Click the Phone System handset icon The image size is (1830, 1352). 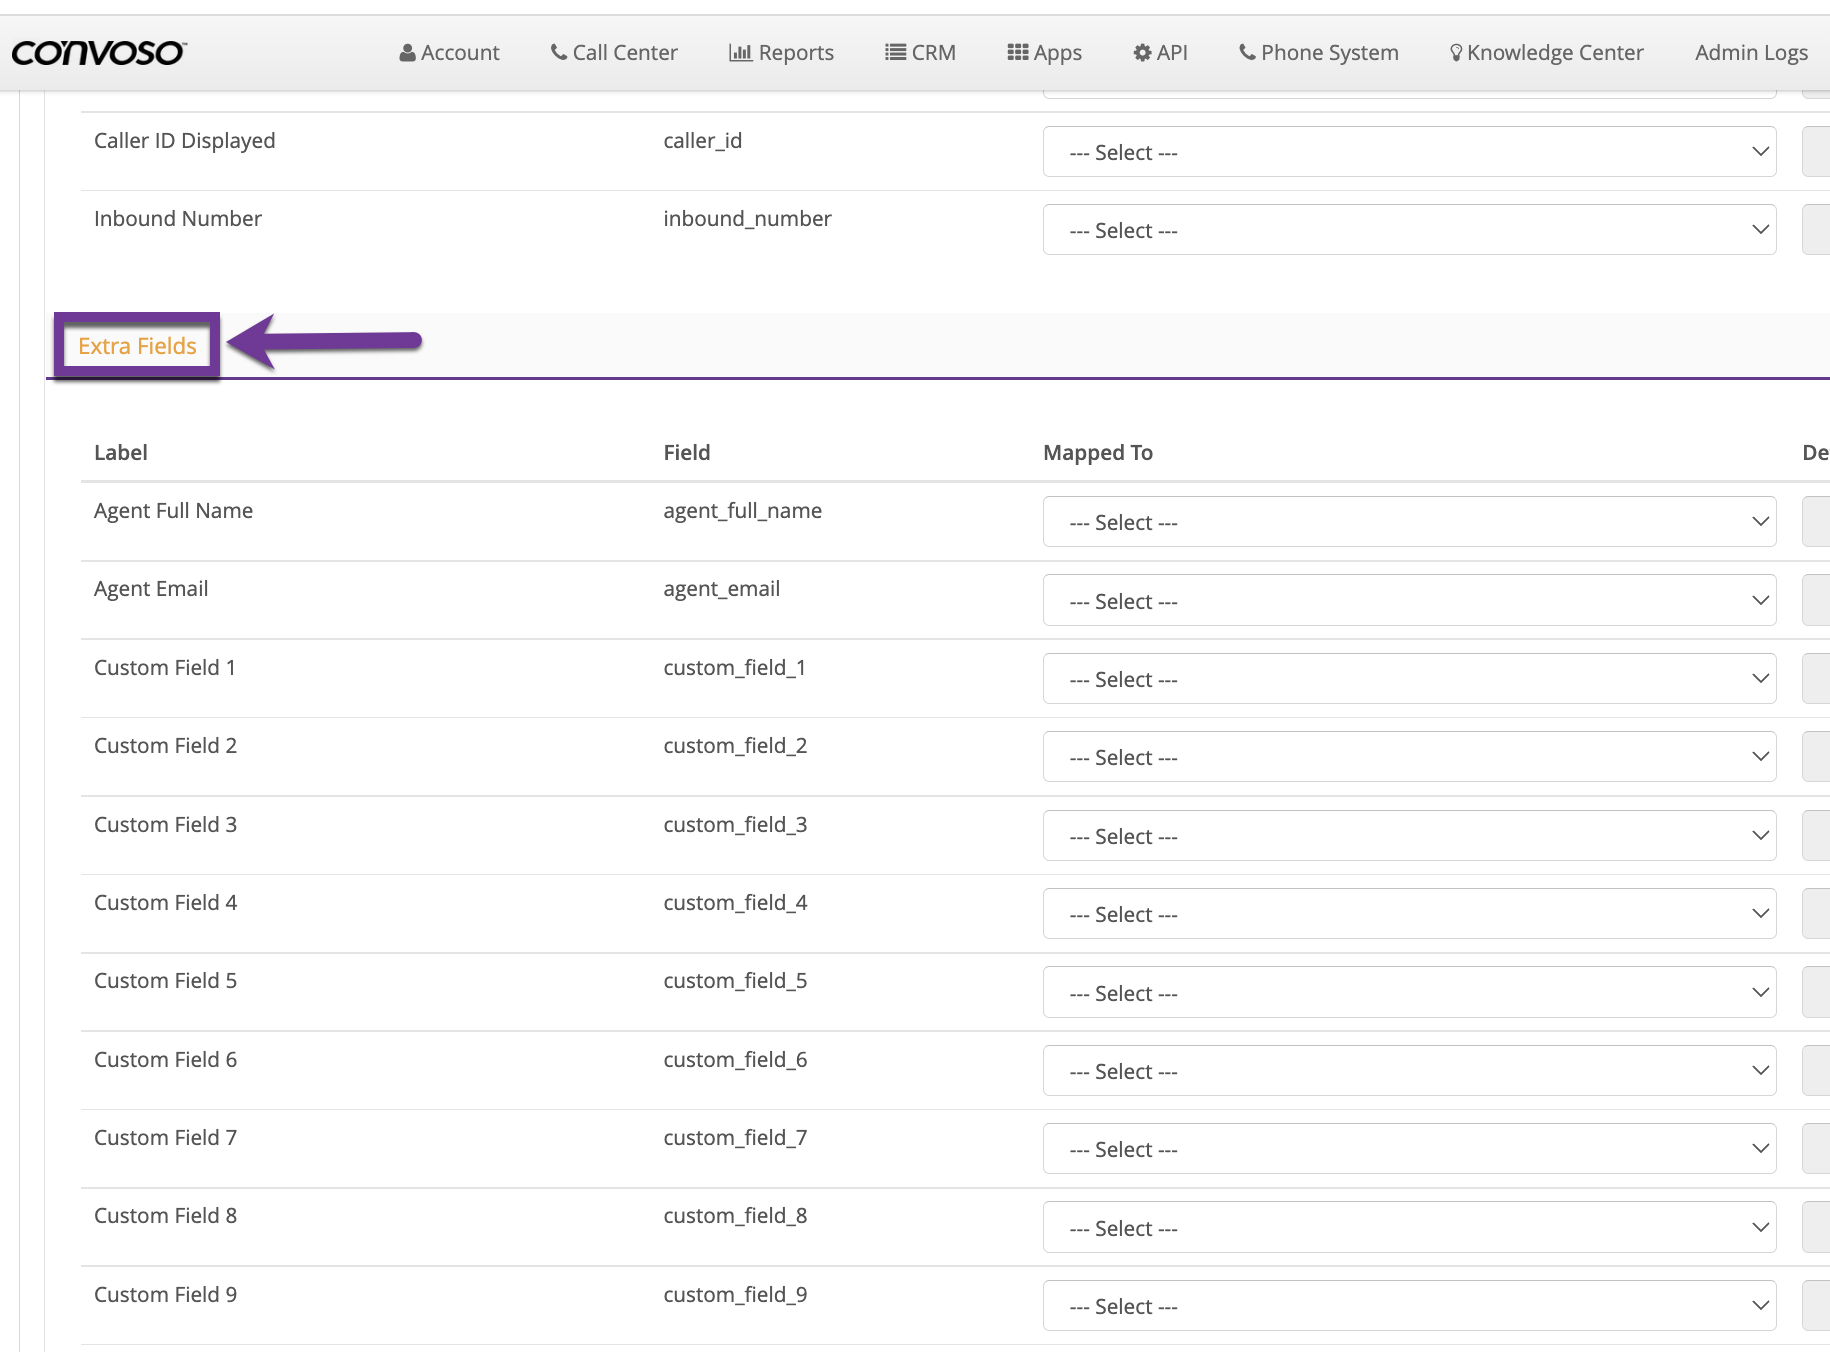pos(1247,53)
